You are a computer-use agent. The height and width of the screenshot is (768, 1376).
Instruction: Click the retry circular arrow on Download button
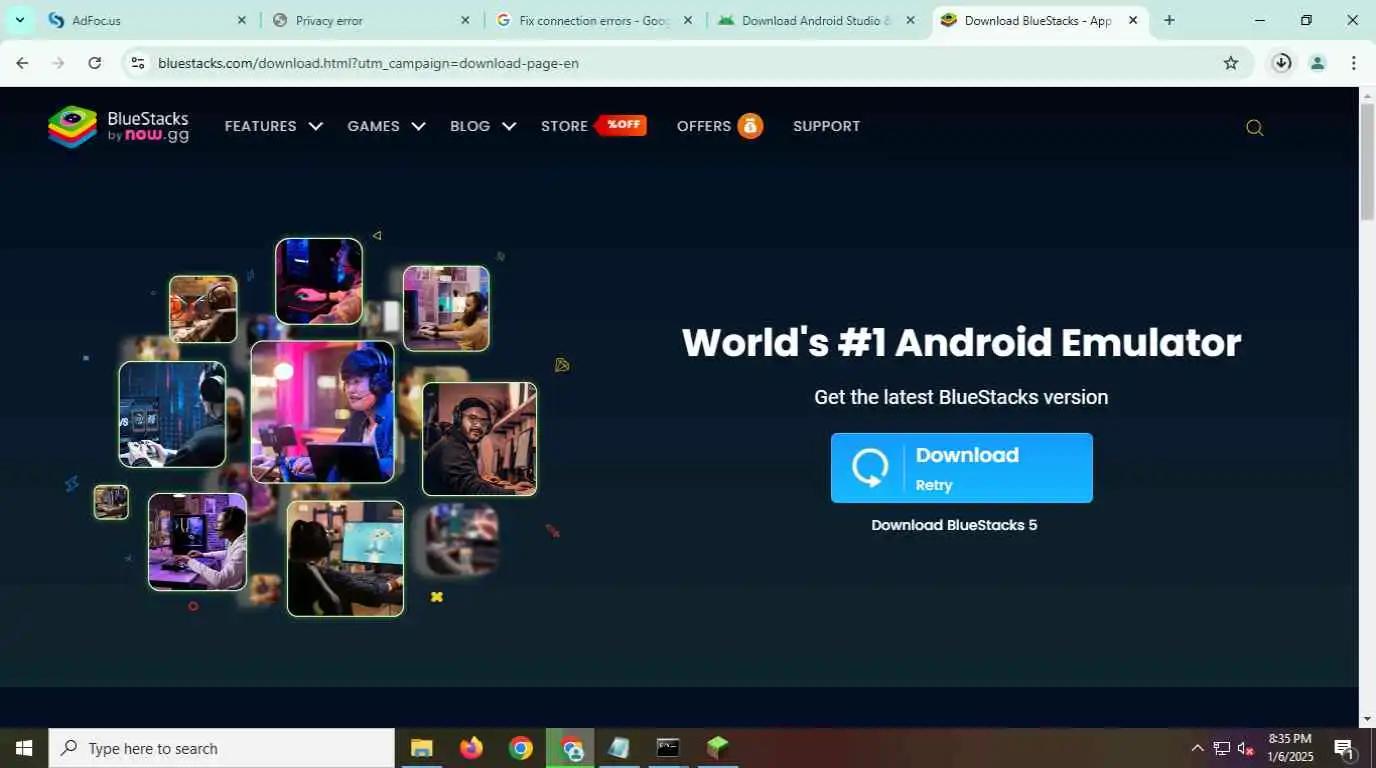[870, 468]
